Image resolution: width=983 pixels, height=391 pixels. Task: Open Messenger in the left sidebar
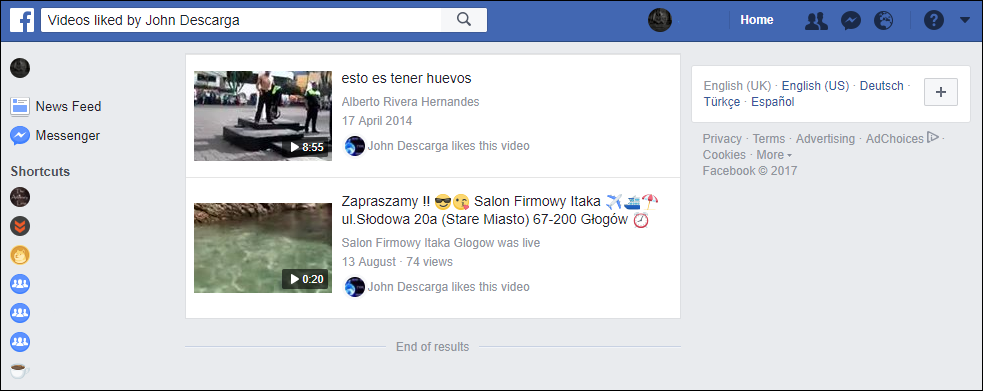click(68, 135)
